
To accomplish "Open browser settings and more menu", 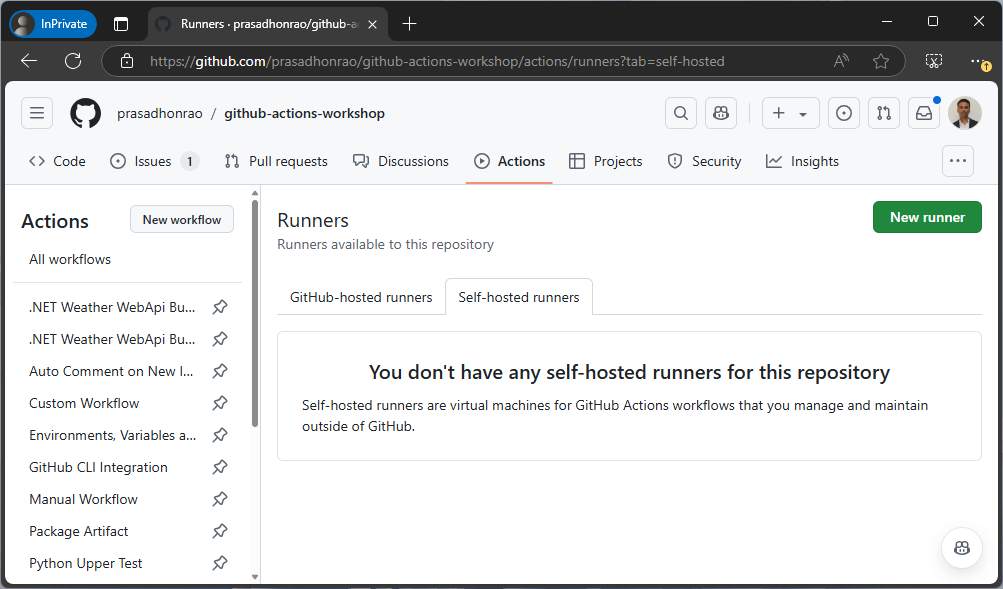I will point(979,61).
